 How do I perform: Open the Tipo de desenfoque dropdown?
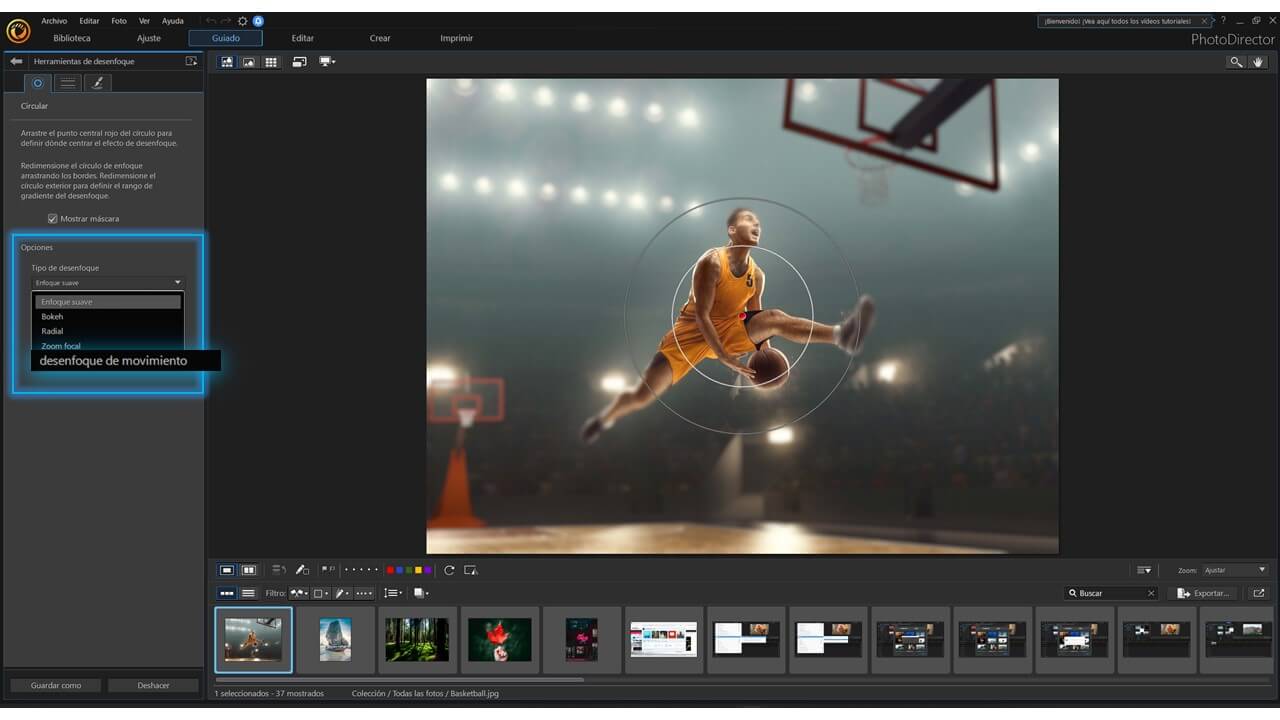click(107, 283)
